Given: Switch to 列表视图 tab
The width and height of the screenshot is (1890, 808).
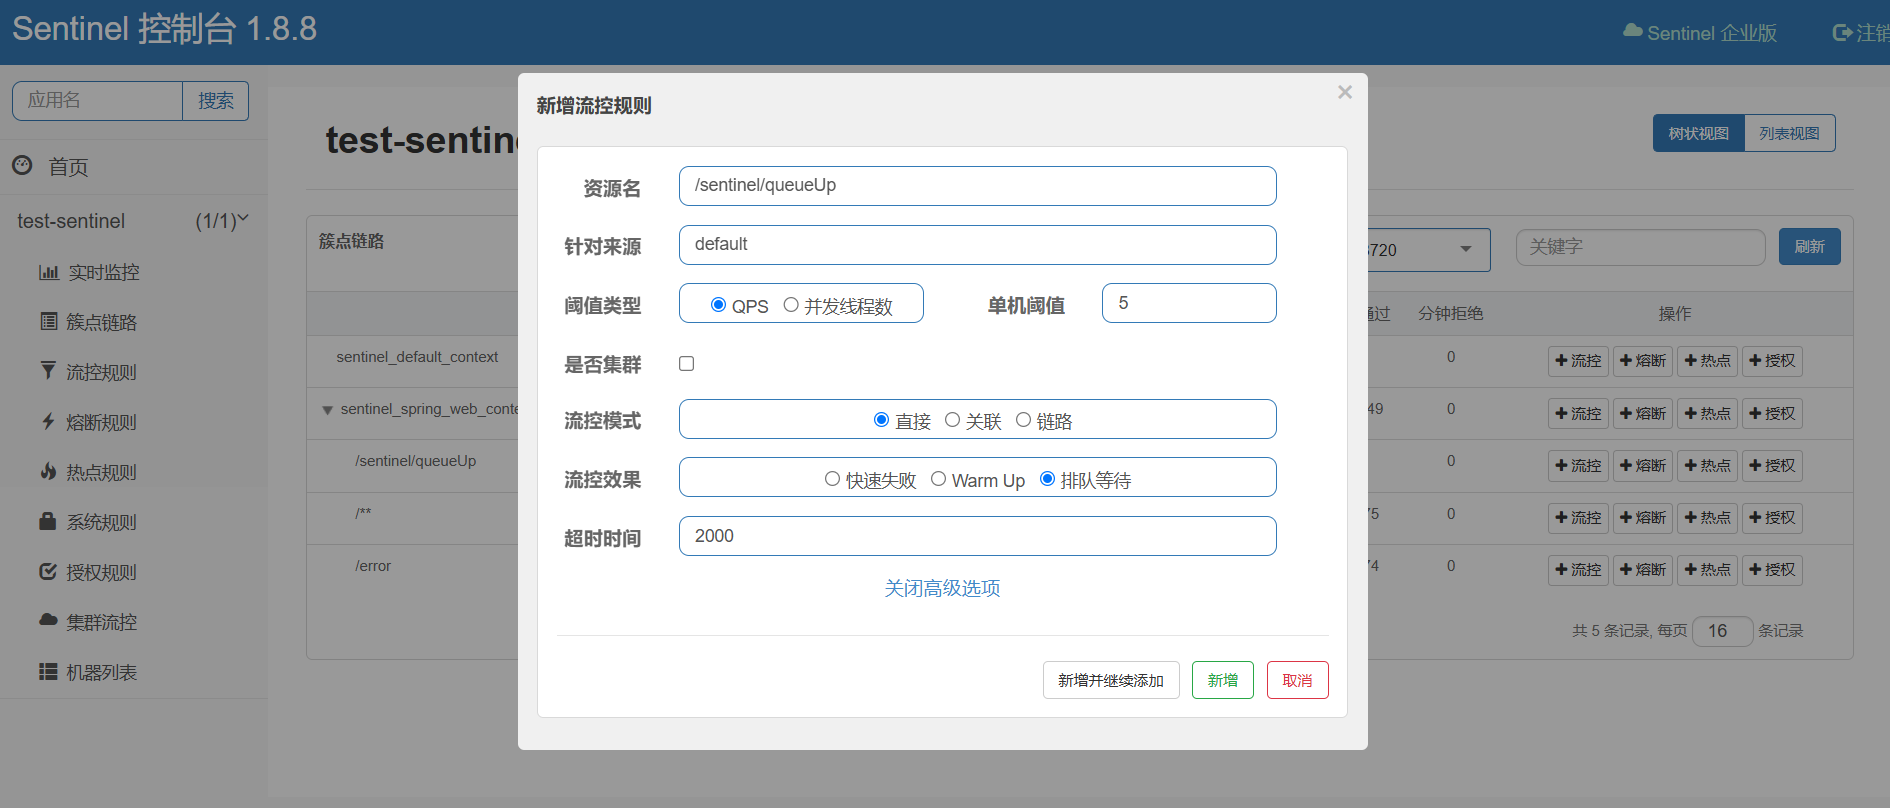Looking at the screenshot, I should [1789, 133].
